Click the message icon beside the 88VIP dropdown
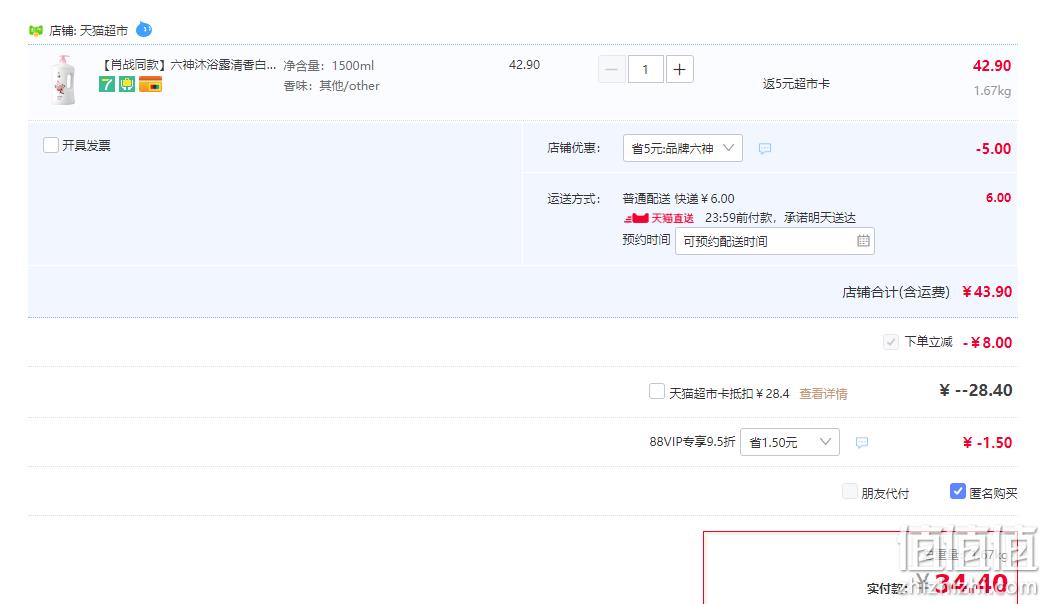1047x604 pixels. click(862, 442)
